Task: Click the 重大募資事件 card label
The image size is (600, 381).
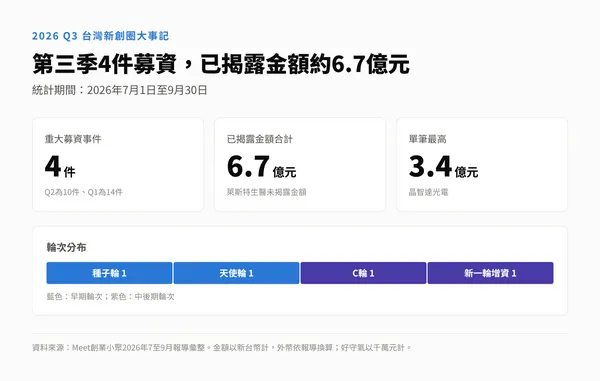Action: (73, 139)
